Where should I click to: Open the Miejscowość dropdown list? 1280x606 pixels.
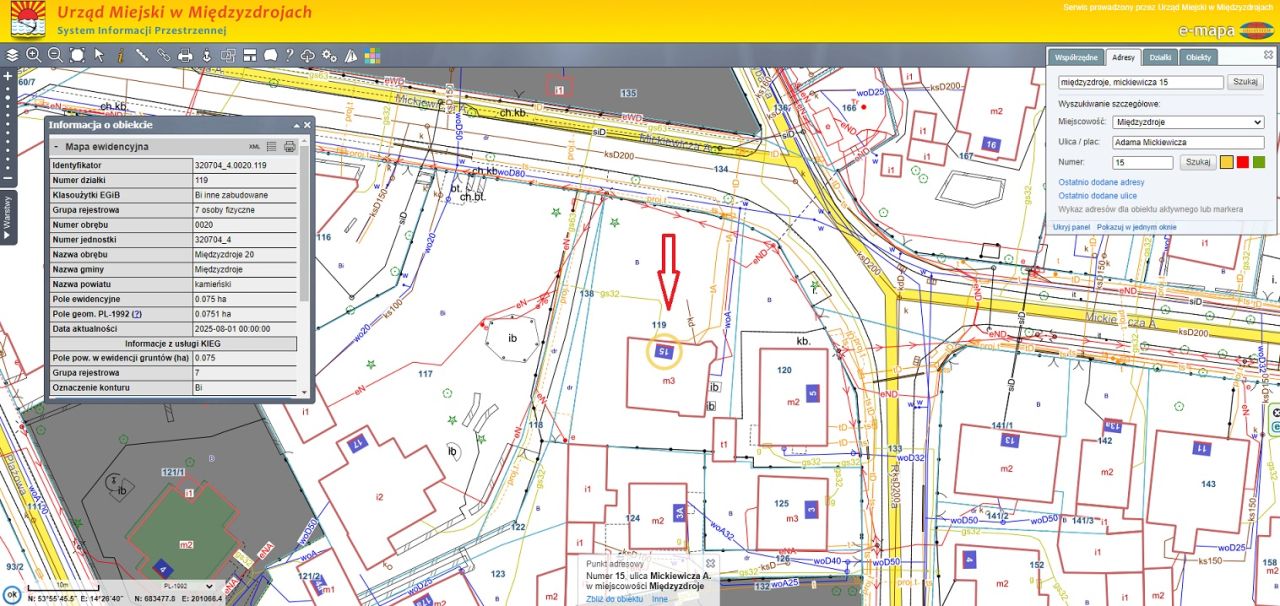(x=1188, y=122)
